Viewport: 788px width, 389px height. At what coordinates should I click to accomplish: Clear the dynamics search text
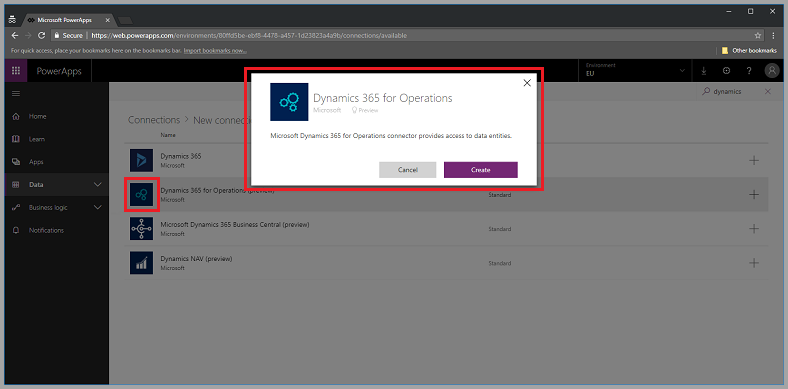click(767, 91)
